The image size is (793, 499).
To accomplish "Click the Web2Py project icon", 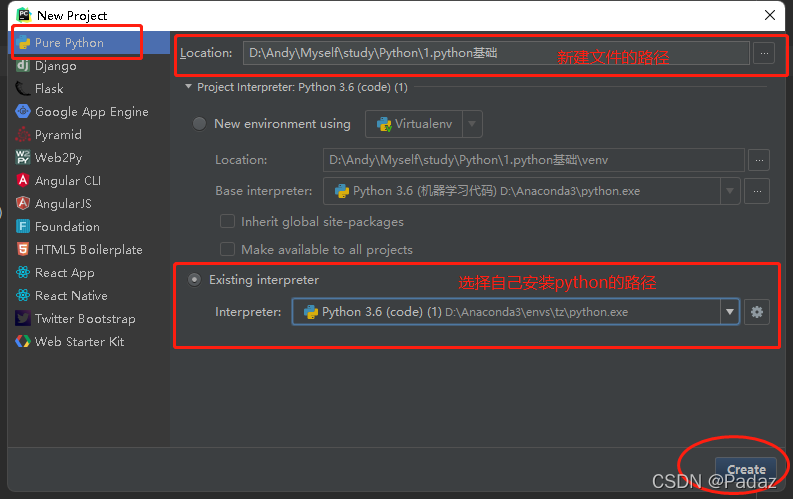I will pyautogui.click(x=23, y=157).
